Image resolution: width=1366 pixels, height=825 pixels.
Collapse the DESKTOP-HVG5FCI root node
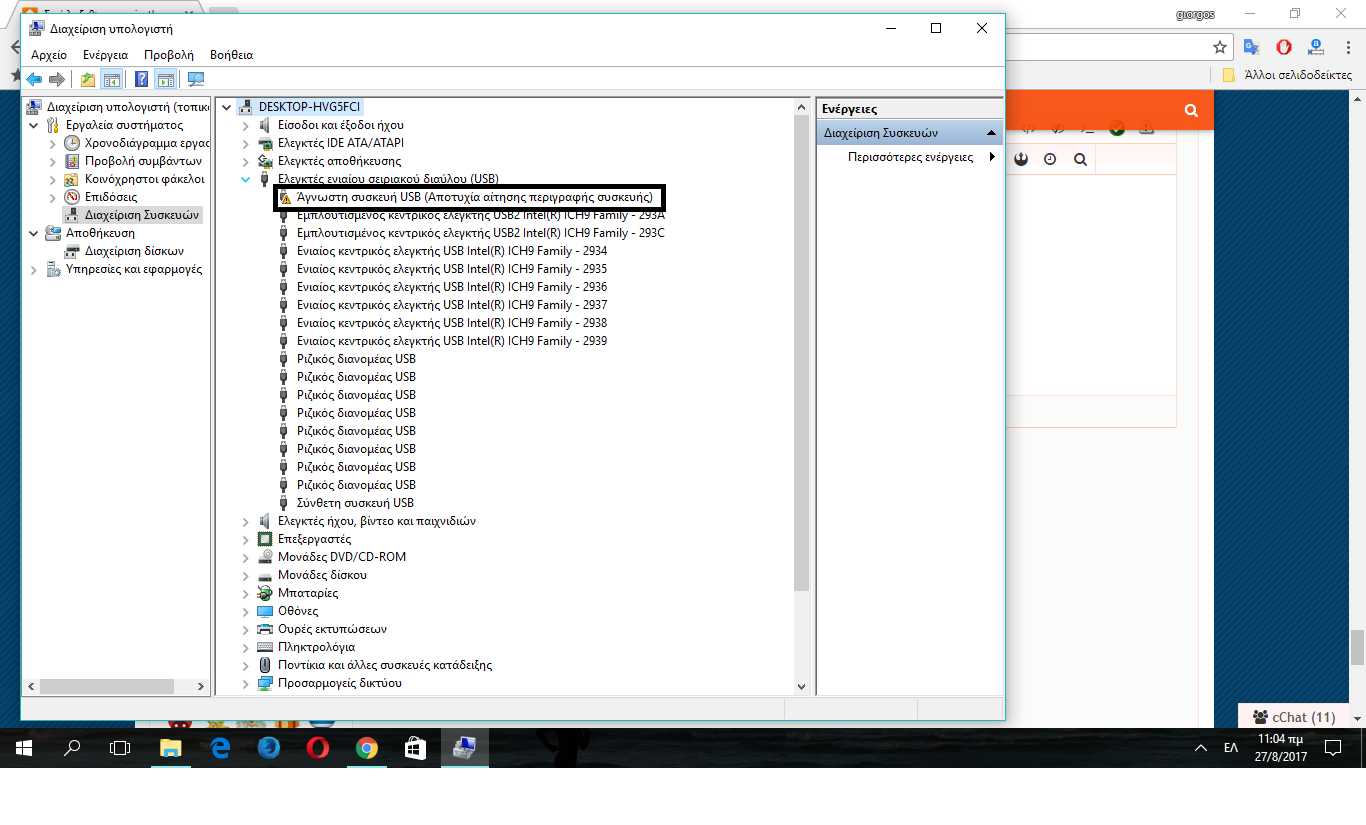(227, 107)
